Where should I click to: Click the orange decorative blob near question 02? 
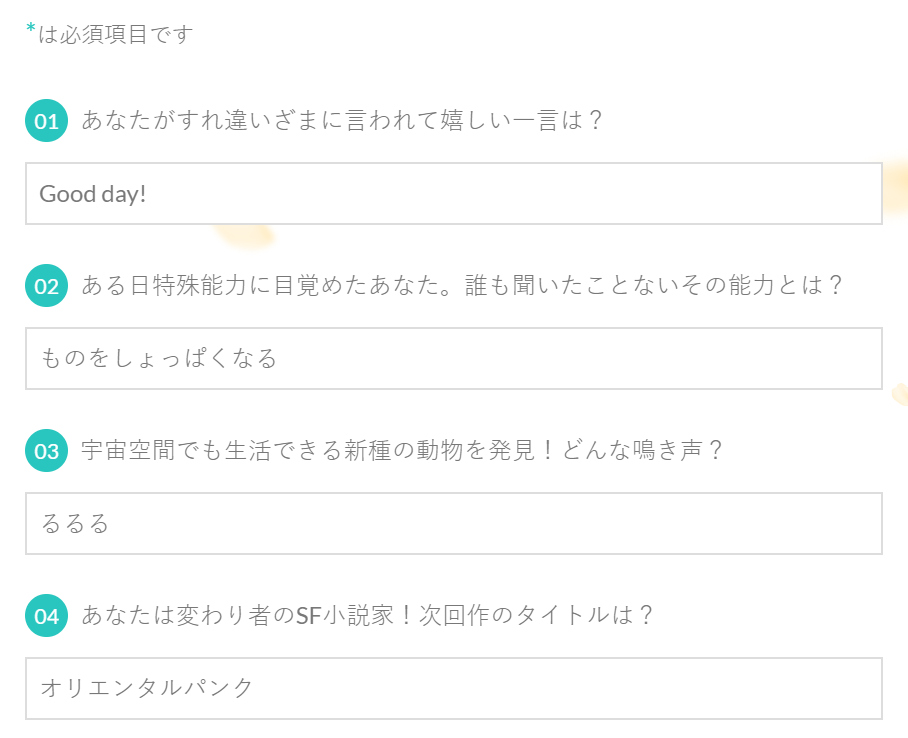[244, 236]
